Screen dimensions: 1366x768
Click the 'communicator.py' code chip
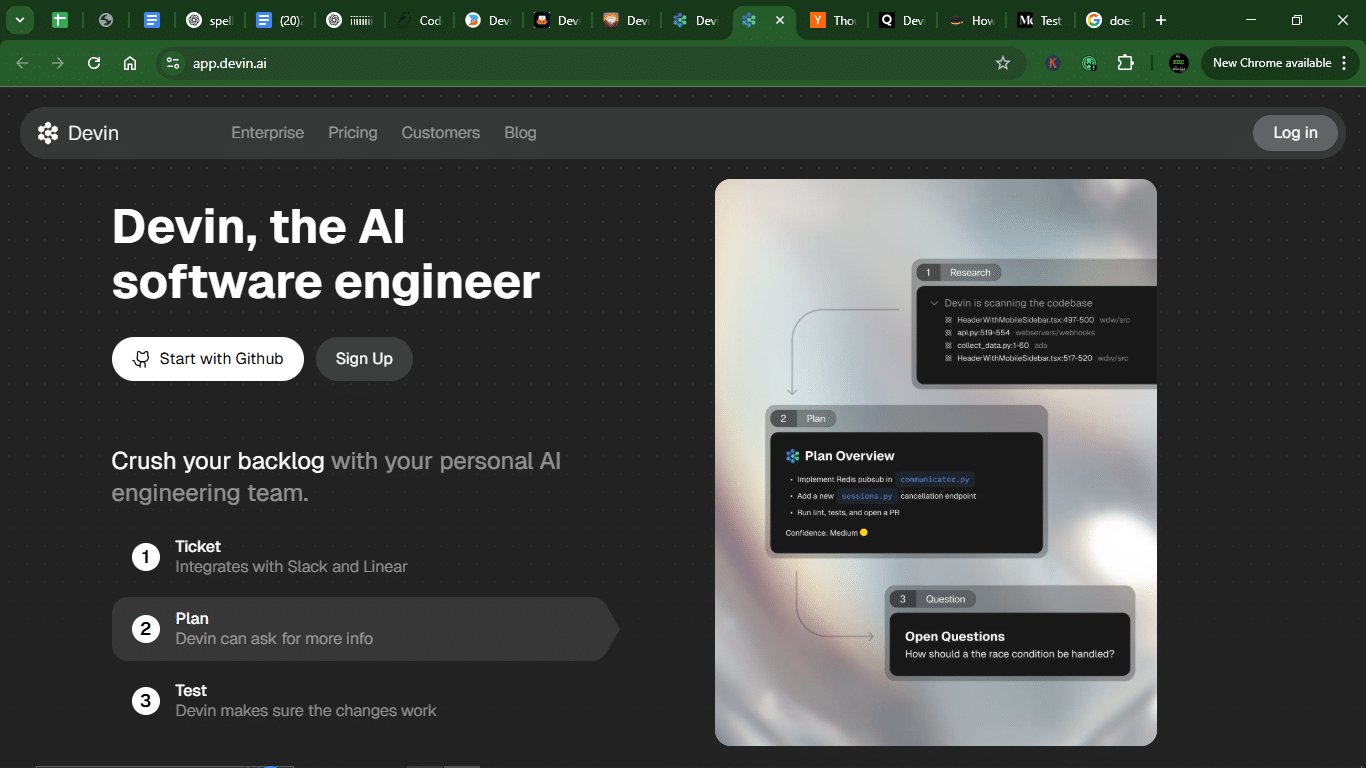pos(935,480)
